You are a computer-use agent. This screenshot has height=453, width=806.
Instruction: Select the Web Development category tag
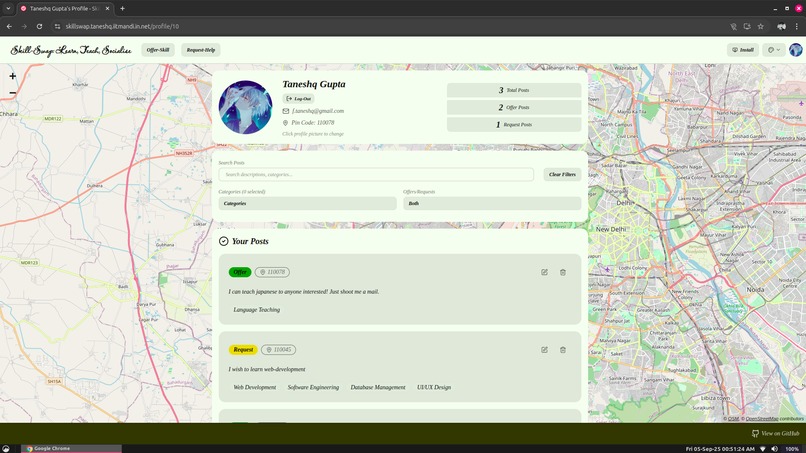[x=254, y=387]
